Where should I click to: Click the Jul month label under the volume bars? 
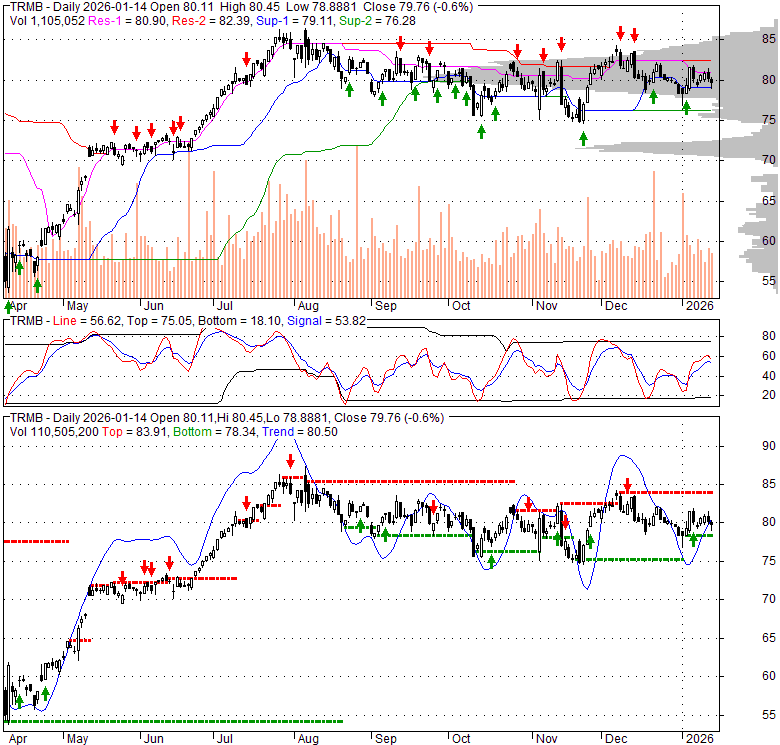pos(225,305)
